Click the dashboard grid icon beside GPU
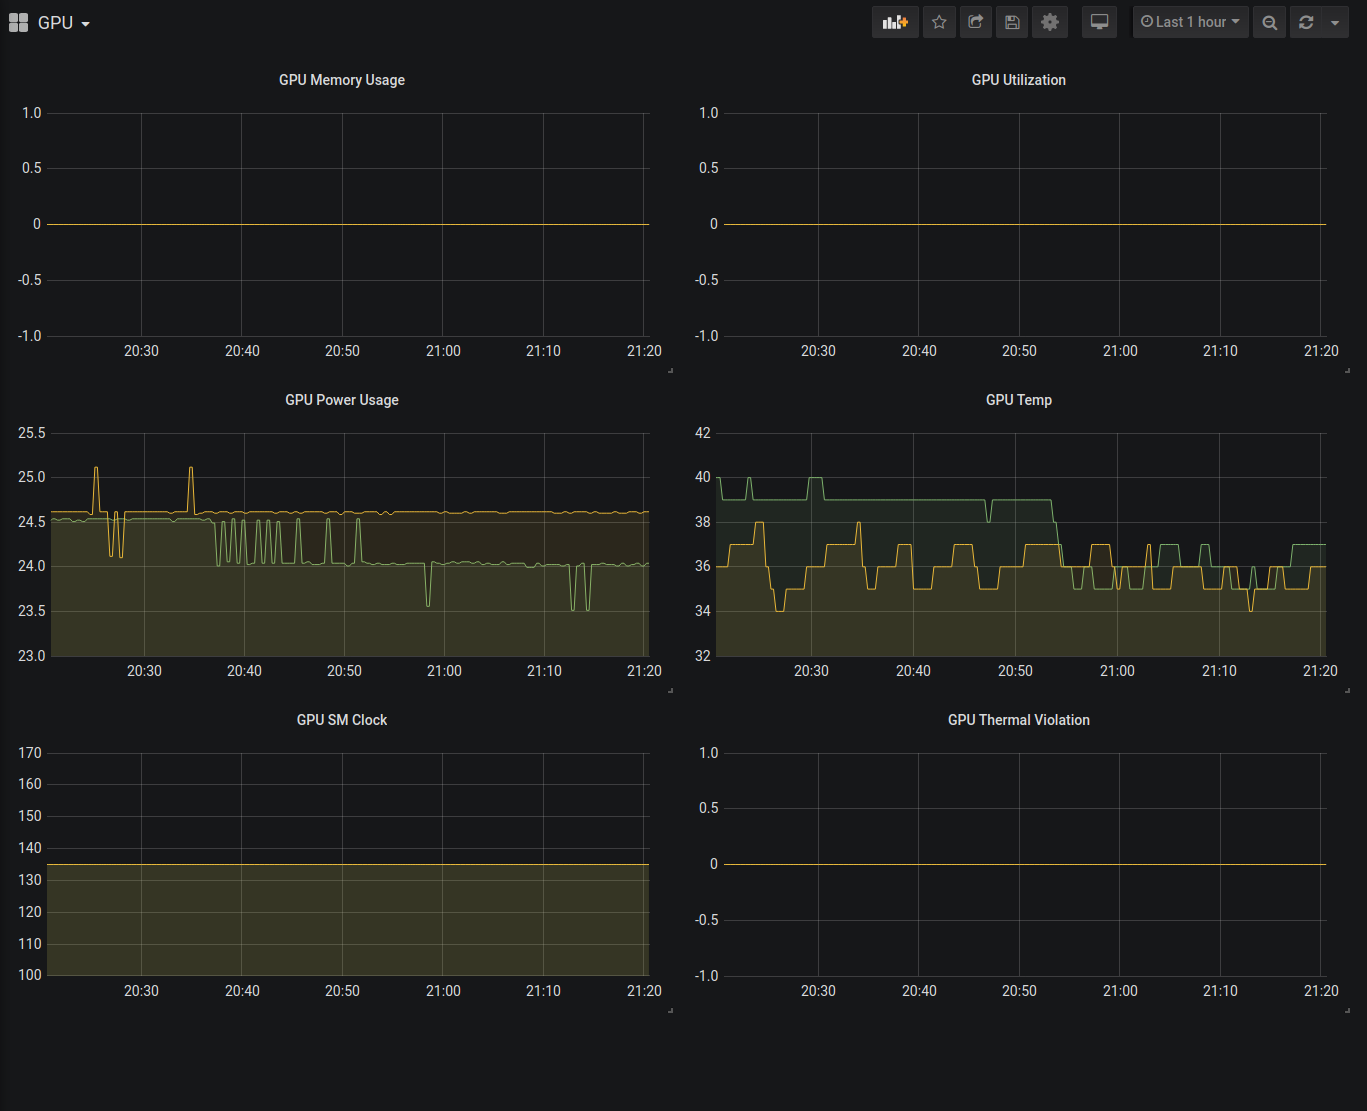 tap(18, 23)
